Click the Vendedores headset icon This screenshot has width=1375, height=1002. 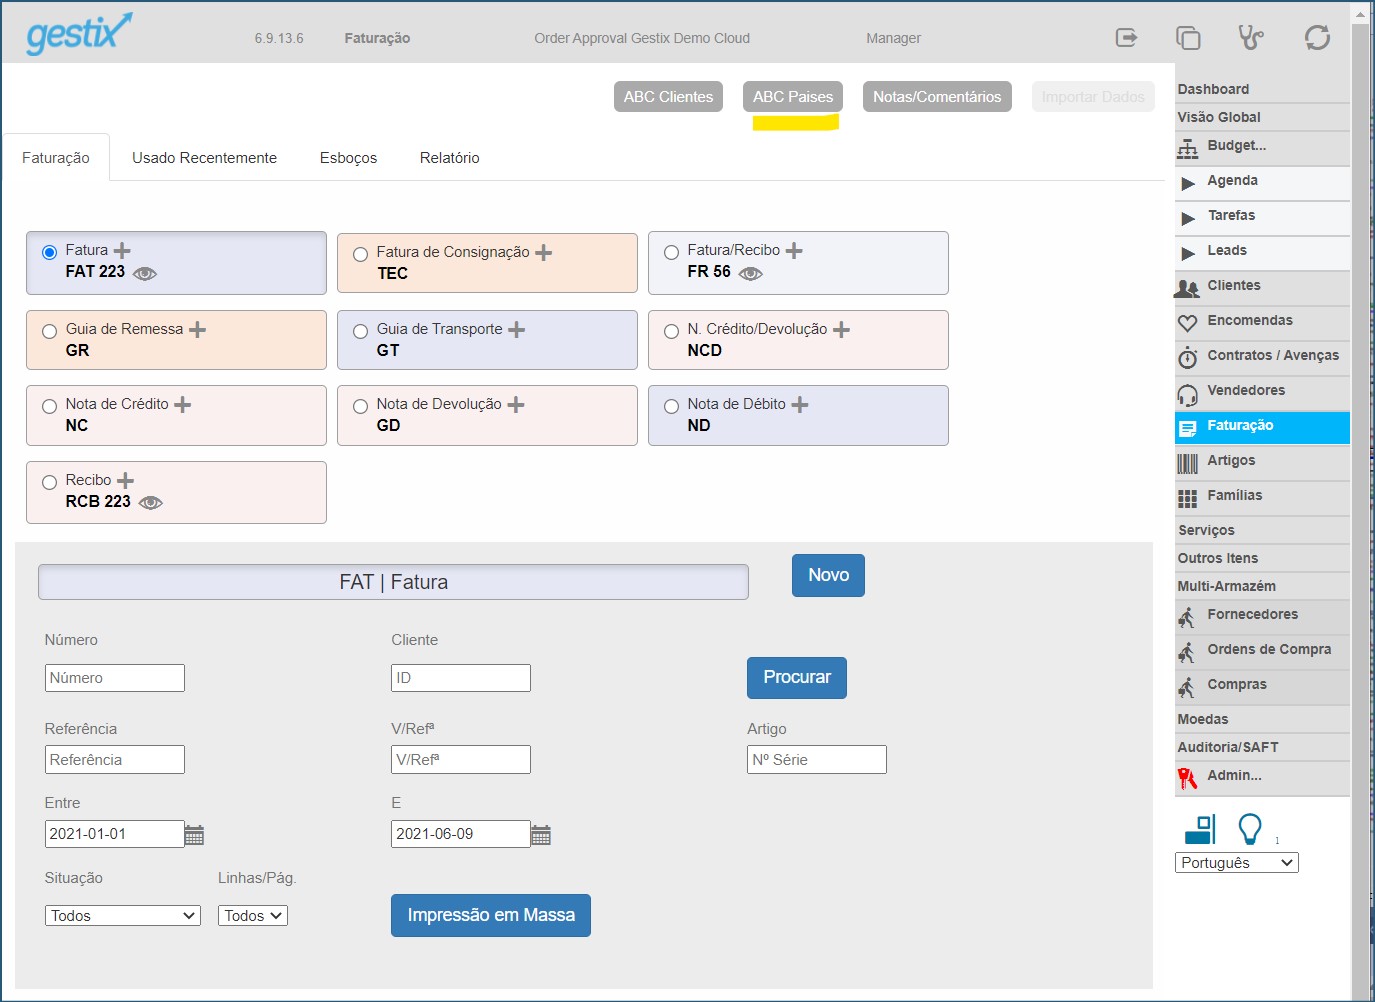pyautogui.click(x=1187, y=394)
